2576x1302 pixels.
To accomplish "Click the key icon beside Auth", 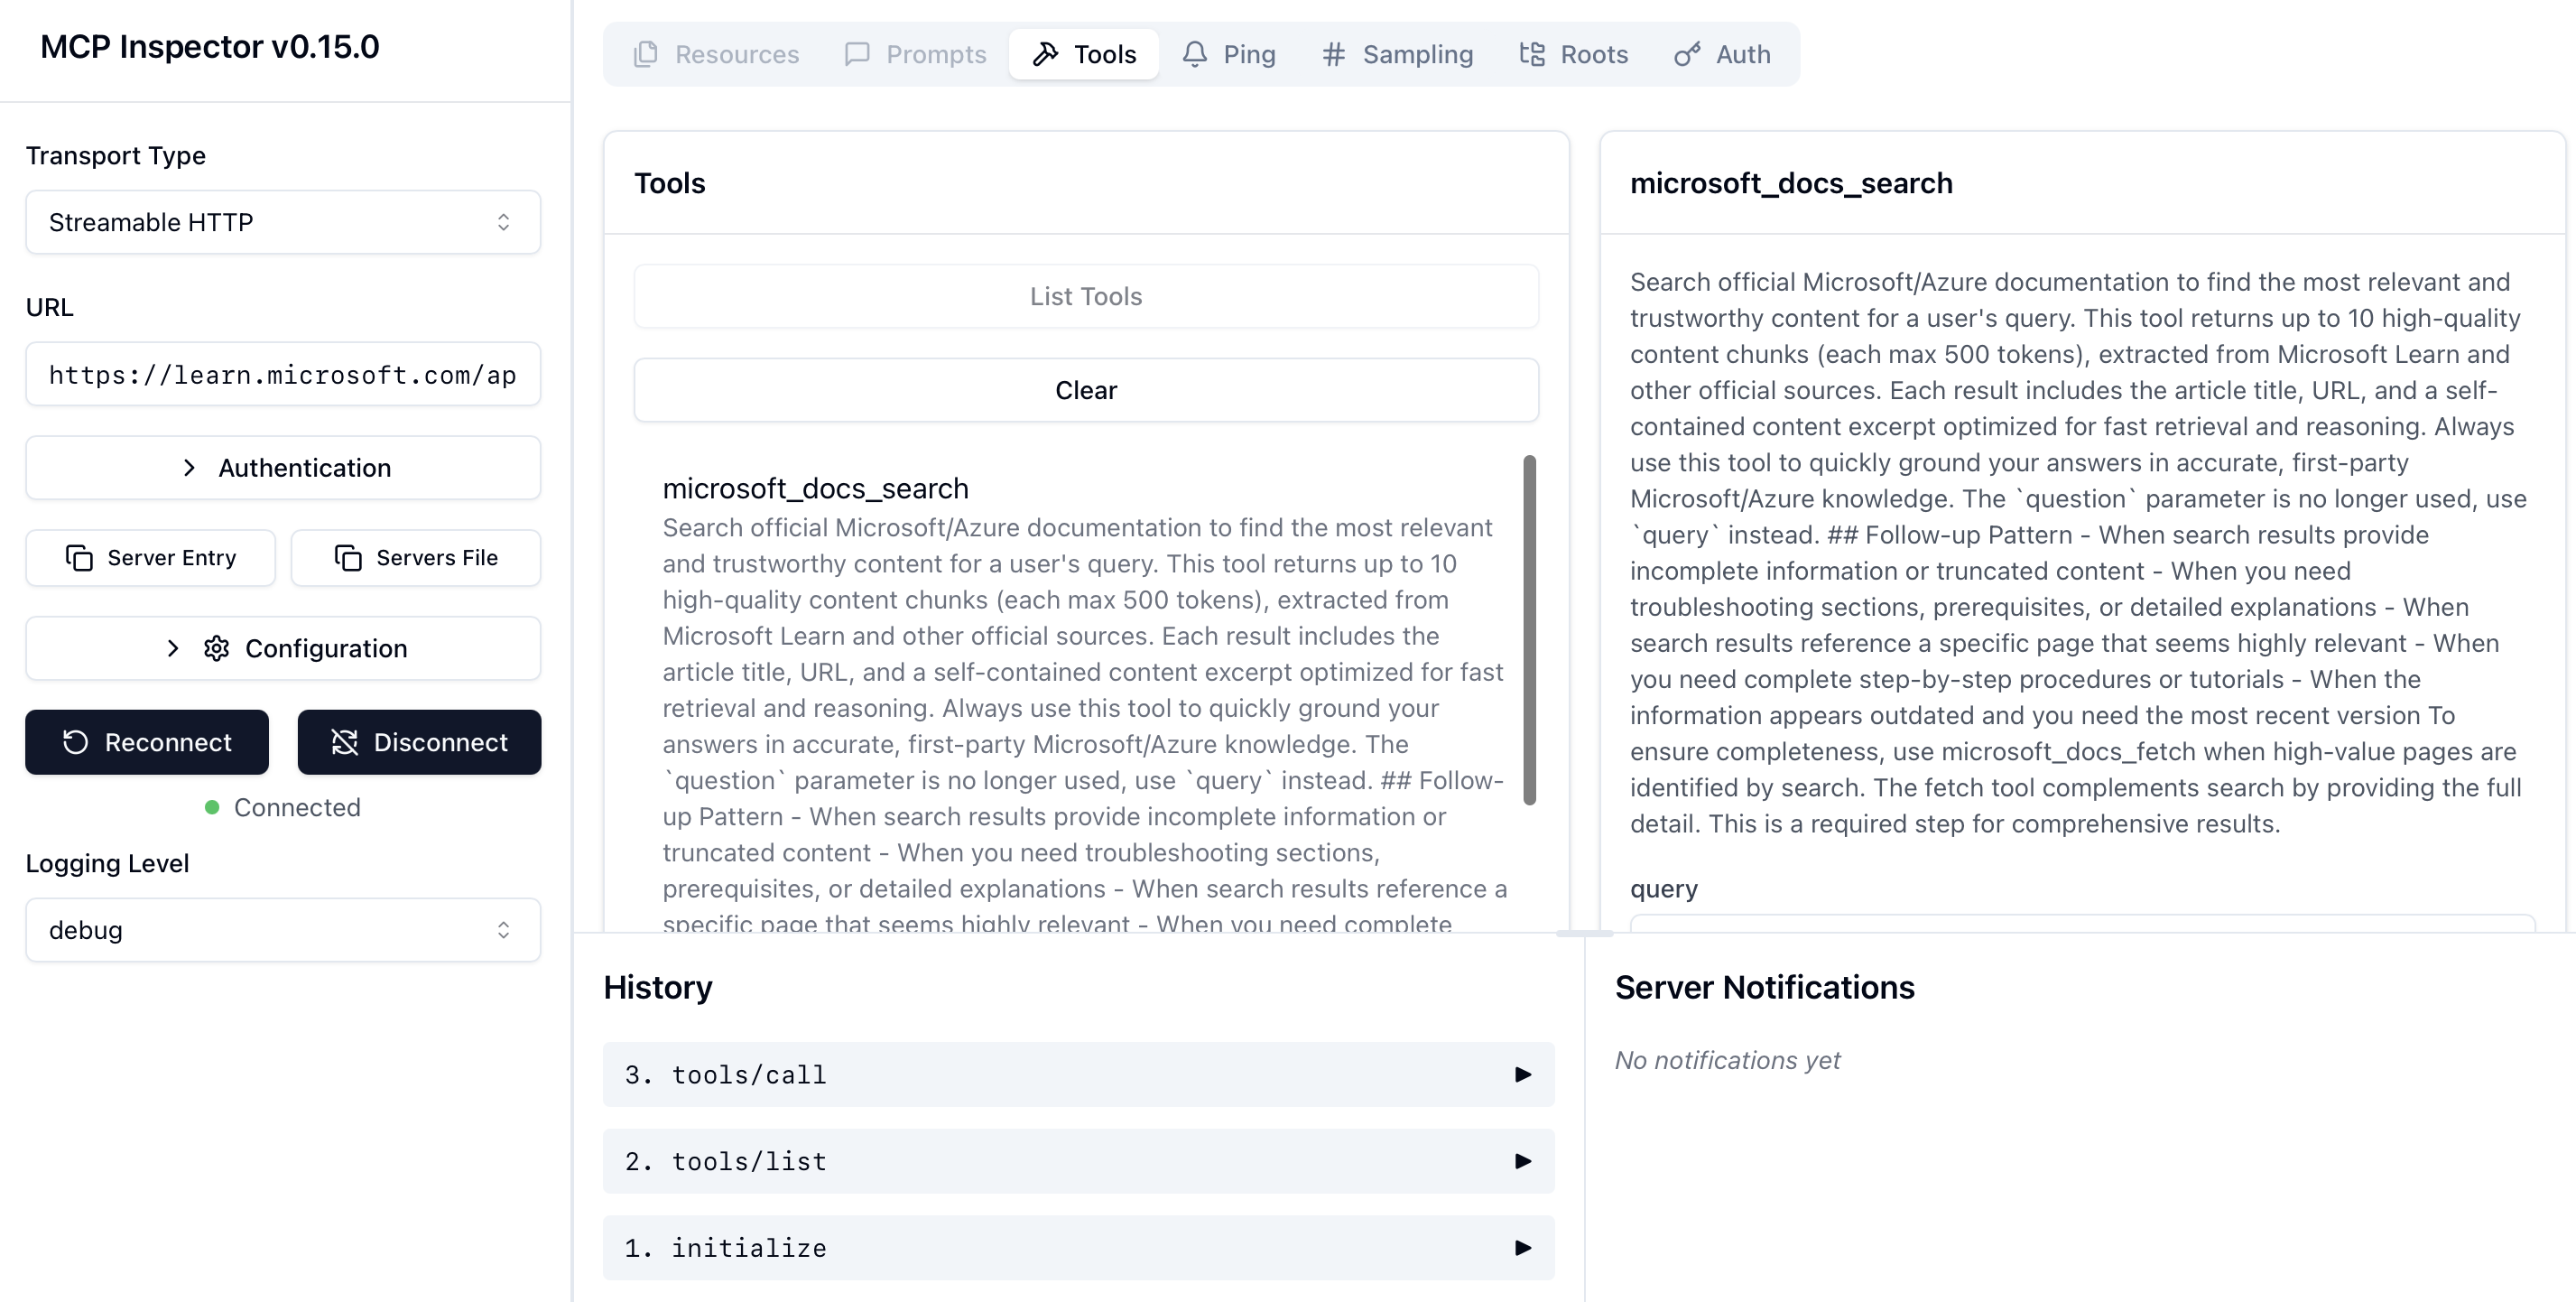I will pyautogui.click(x=1687, y=54).
